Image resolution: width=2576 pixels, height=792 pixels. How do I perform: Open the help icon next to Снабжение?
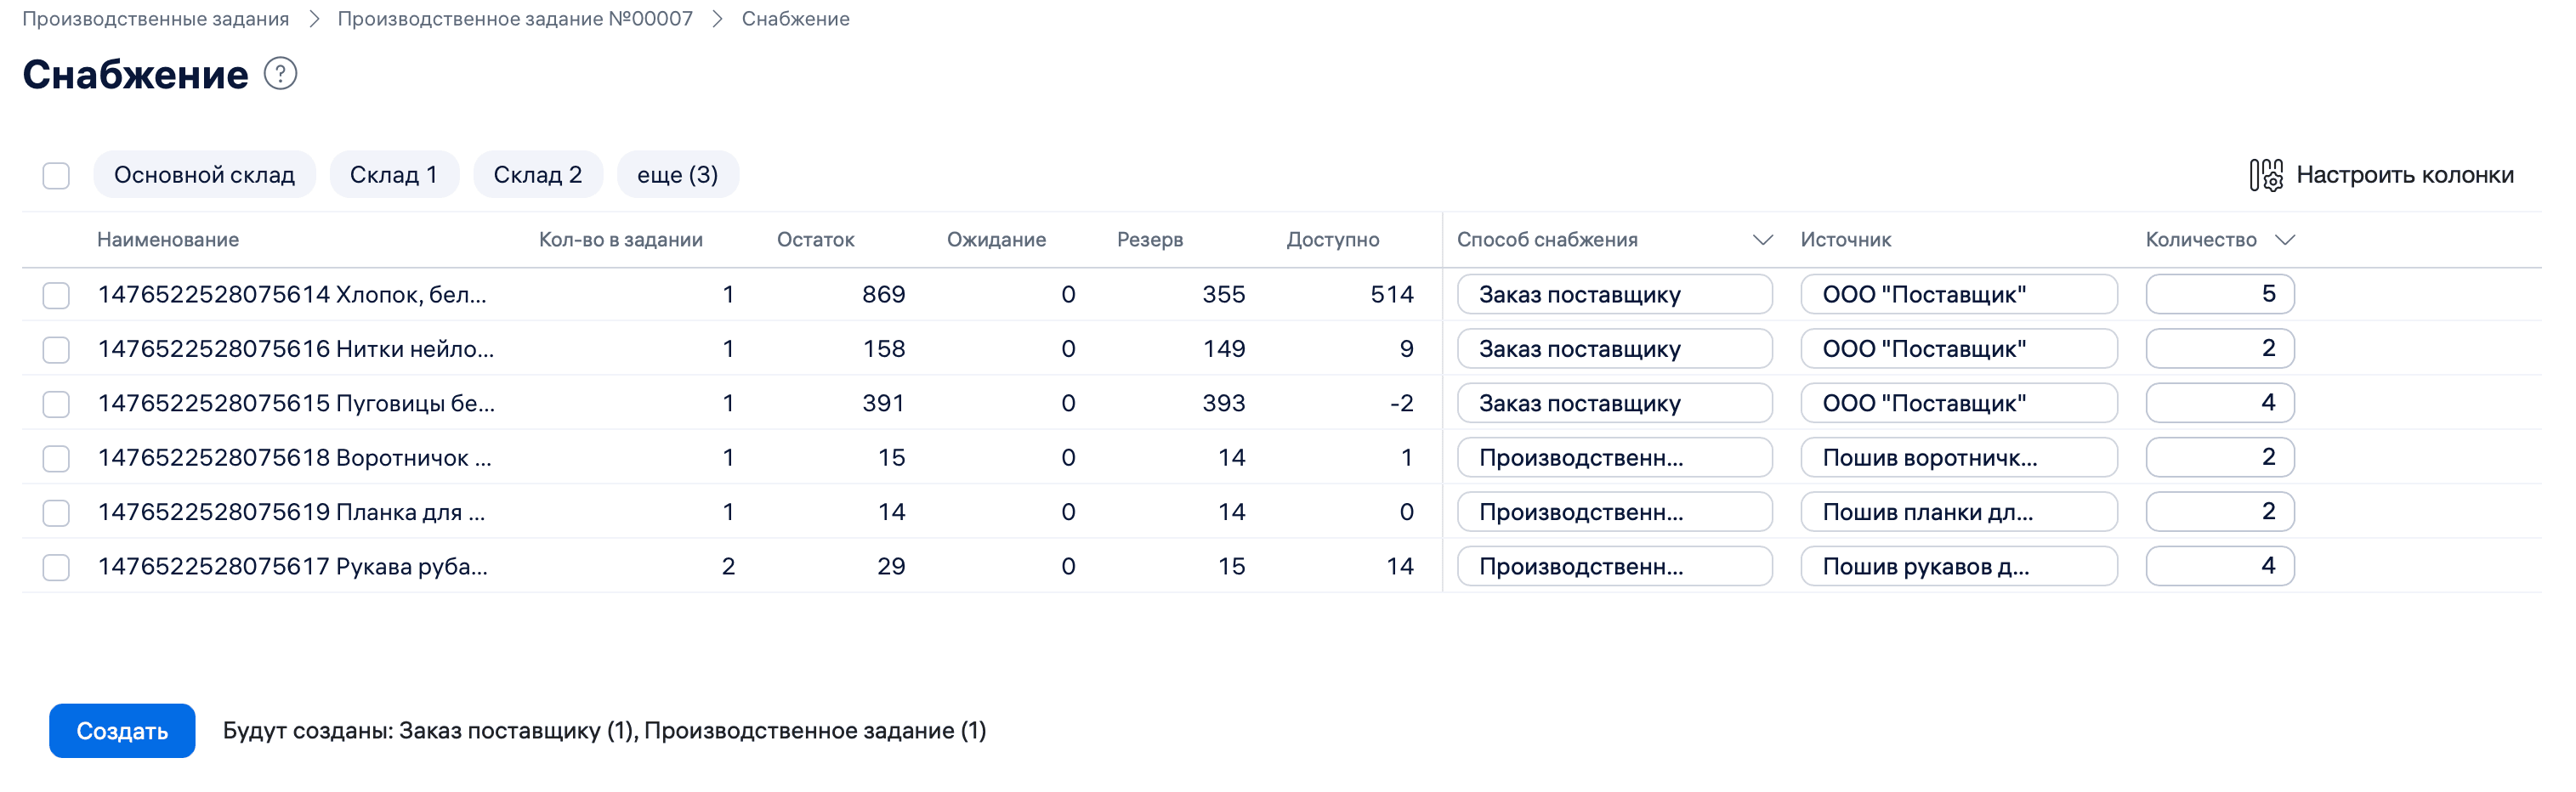pos(280,74)
